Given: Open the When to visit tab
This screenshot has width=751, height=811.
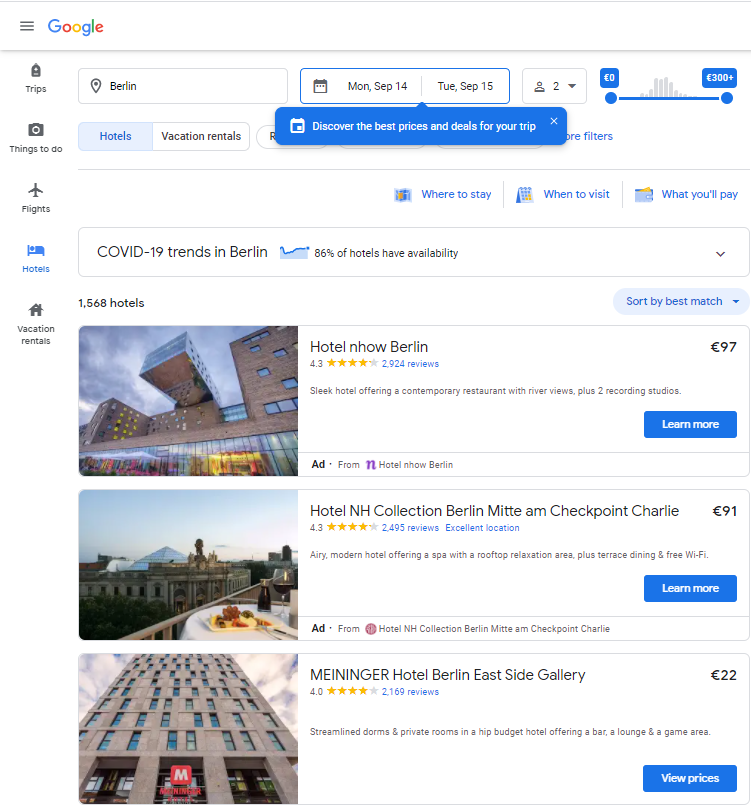Looking at the screenshot, I should (564, 194).
